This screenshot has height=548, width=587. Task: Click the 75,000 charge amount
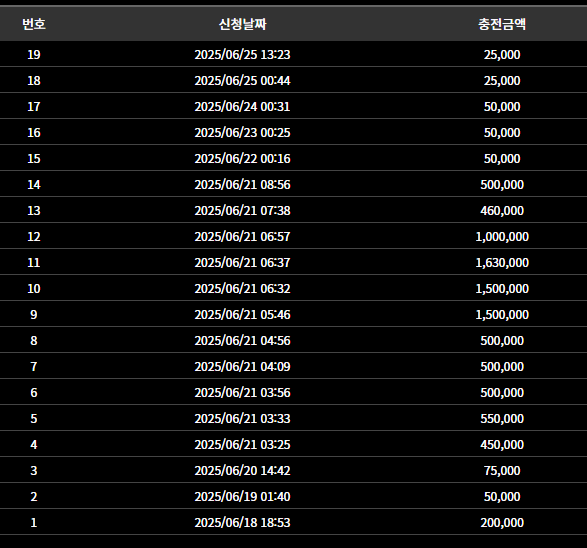[502, 471]
